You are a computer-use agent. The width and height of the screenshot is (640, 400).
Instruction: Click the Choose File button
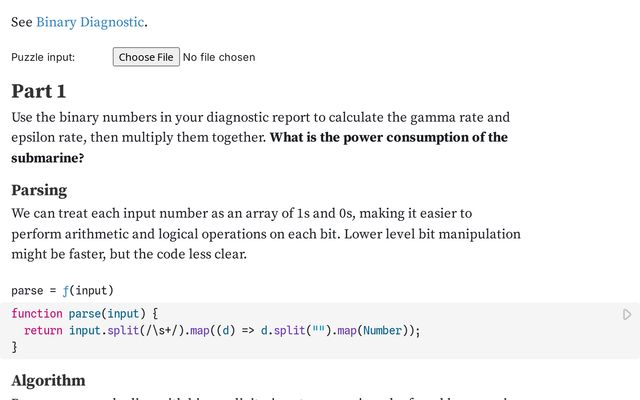[x=146, y=57]
